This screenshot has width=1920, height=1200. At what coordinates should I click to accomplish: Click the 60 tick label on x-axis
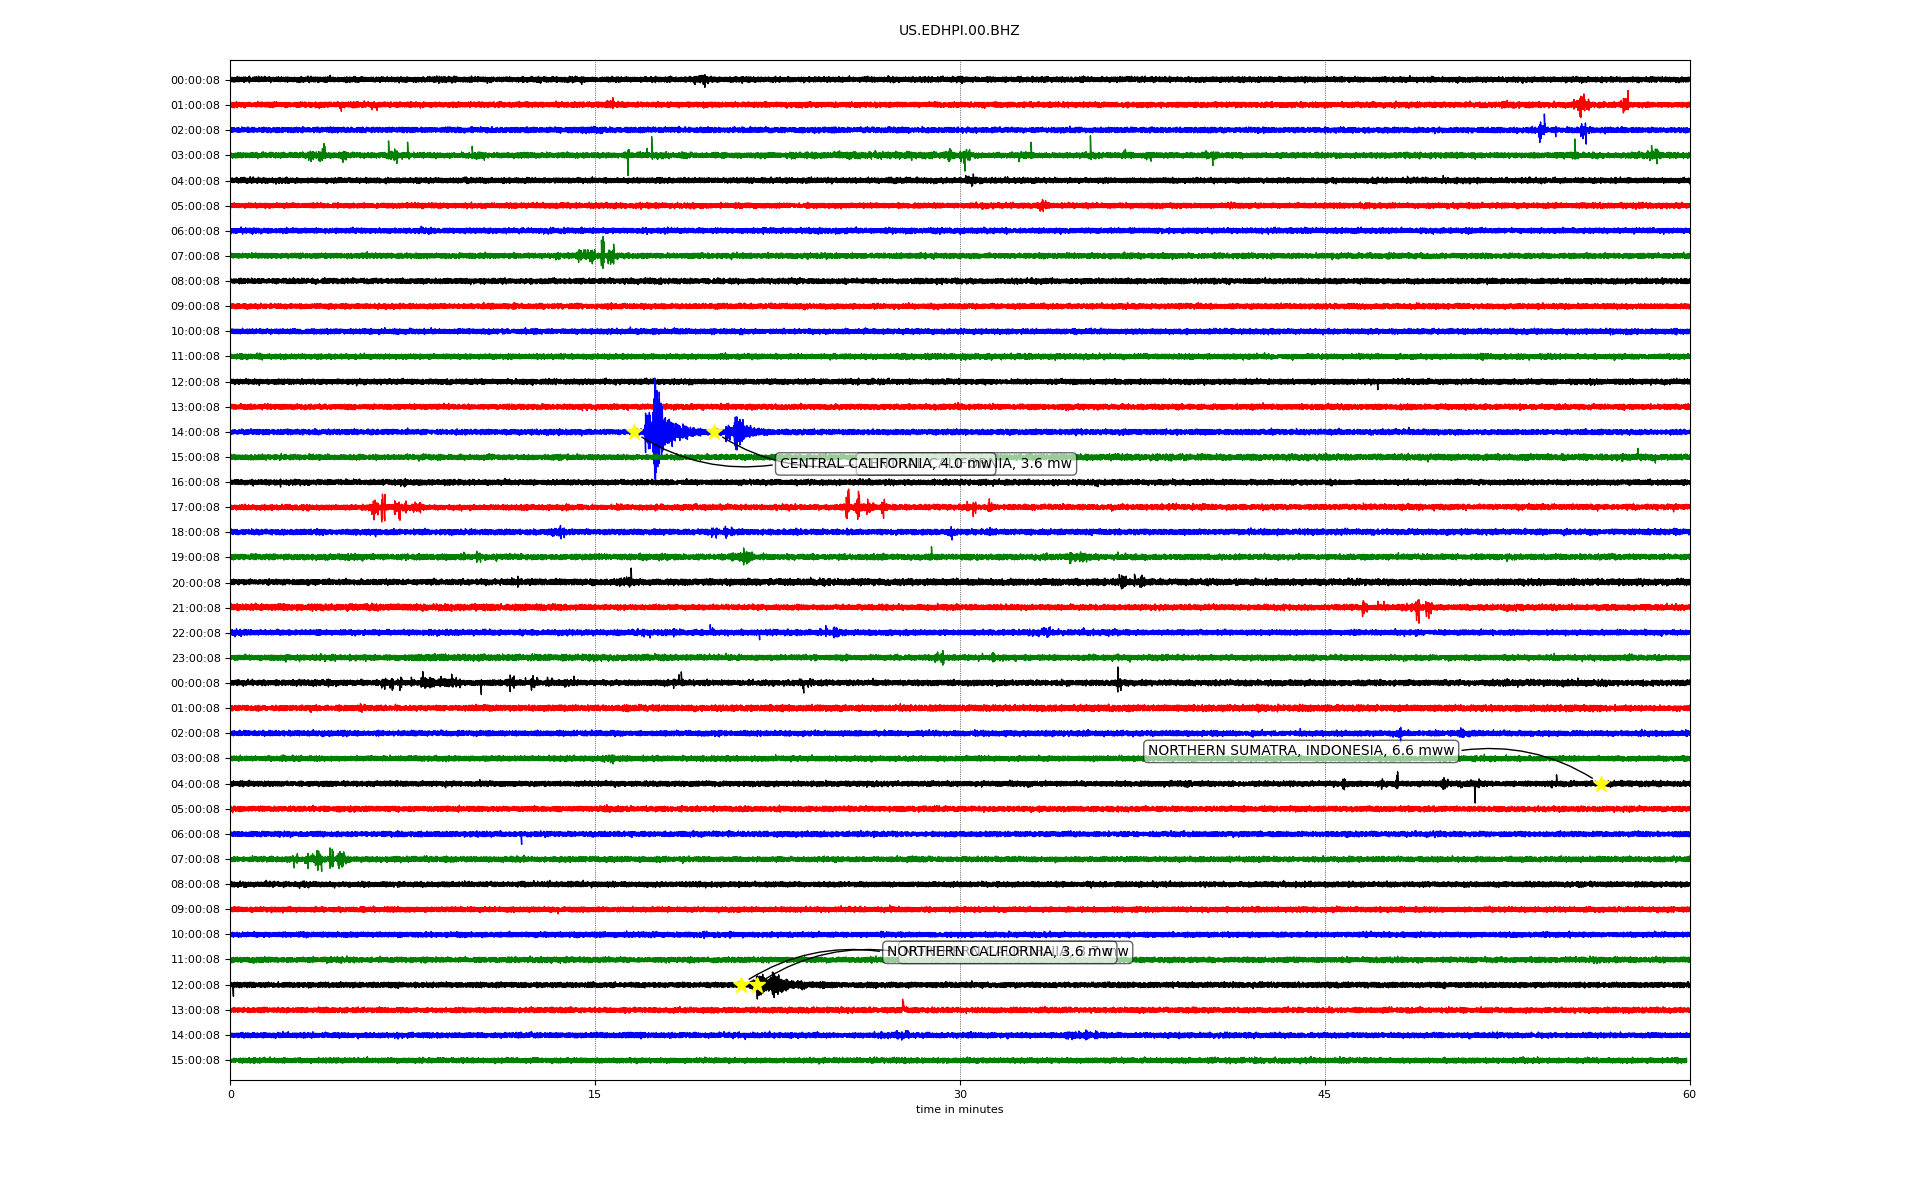pos(1689,1094)
